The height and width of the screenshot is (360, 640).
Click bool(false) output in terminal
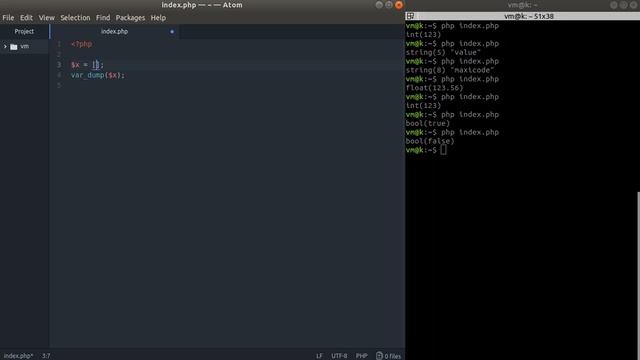point(430,141)
